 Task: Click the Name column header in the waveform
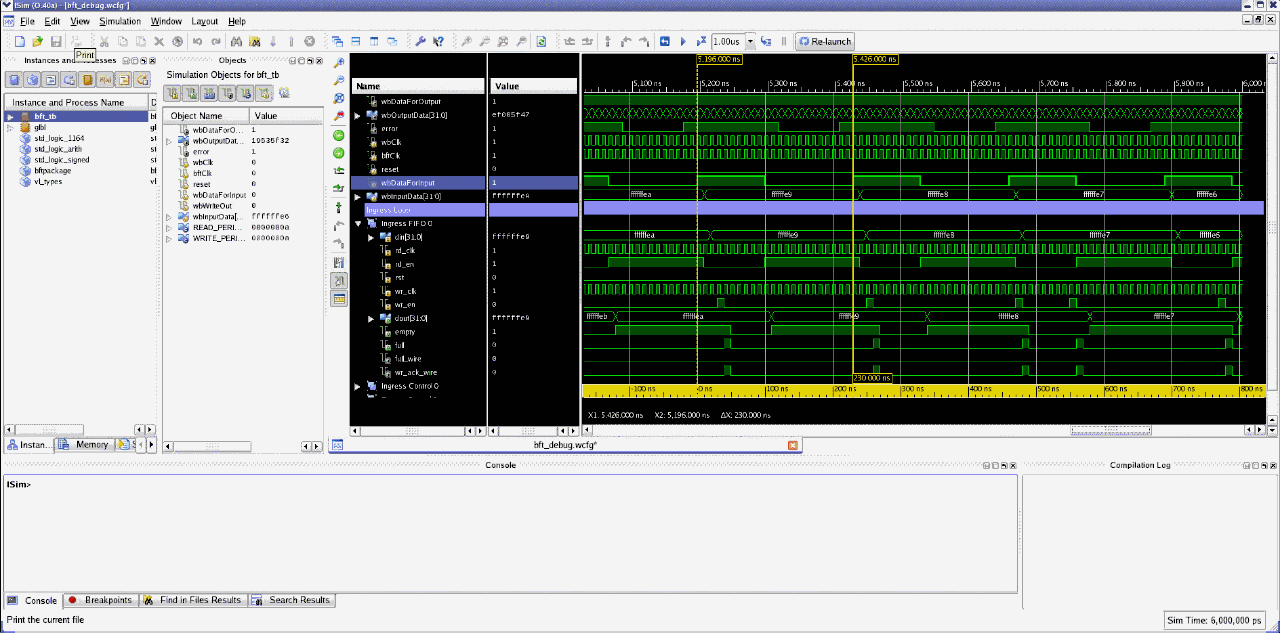(x=419, y=86)
